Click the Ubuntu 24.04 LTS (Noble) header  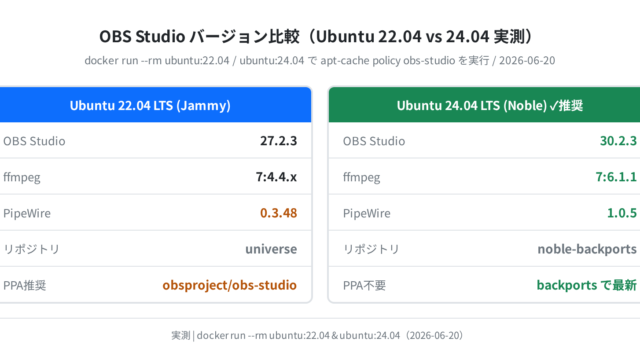[x=484, y=105]
